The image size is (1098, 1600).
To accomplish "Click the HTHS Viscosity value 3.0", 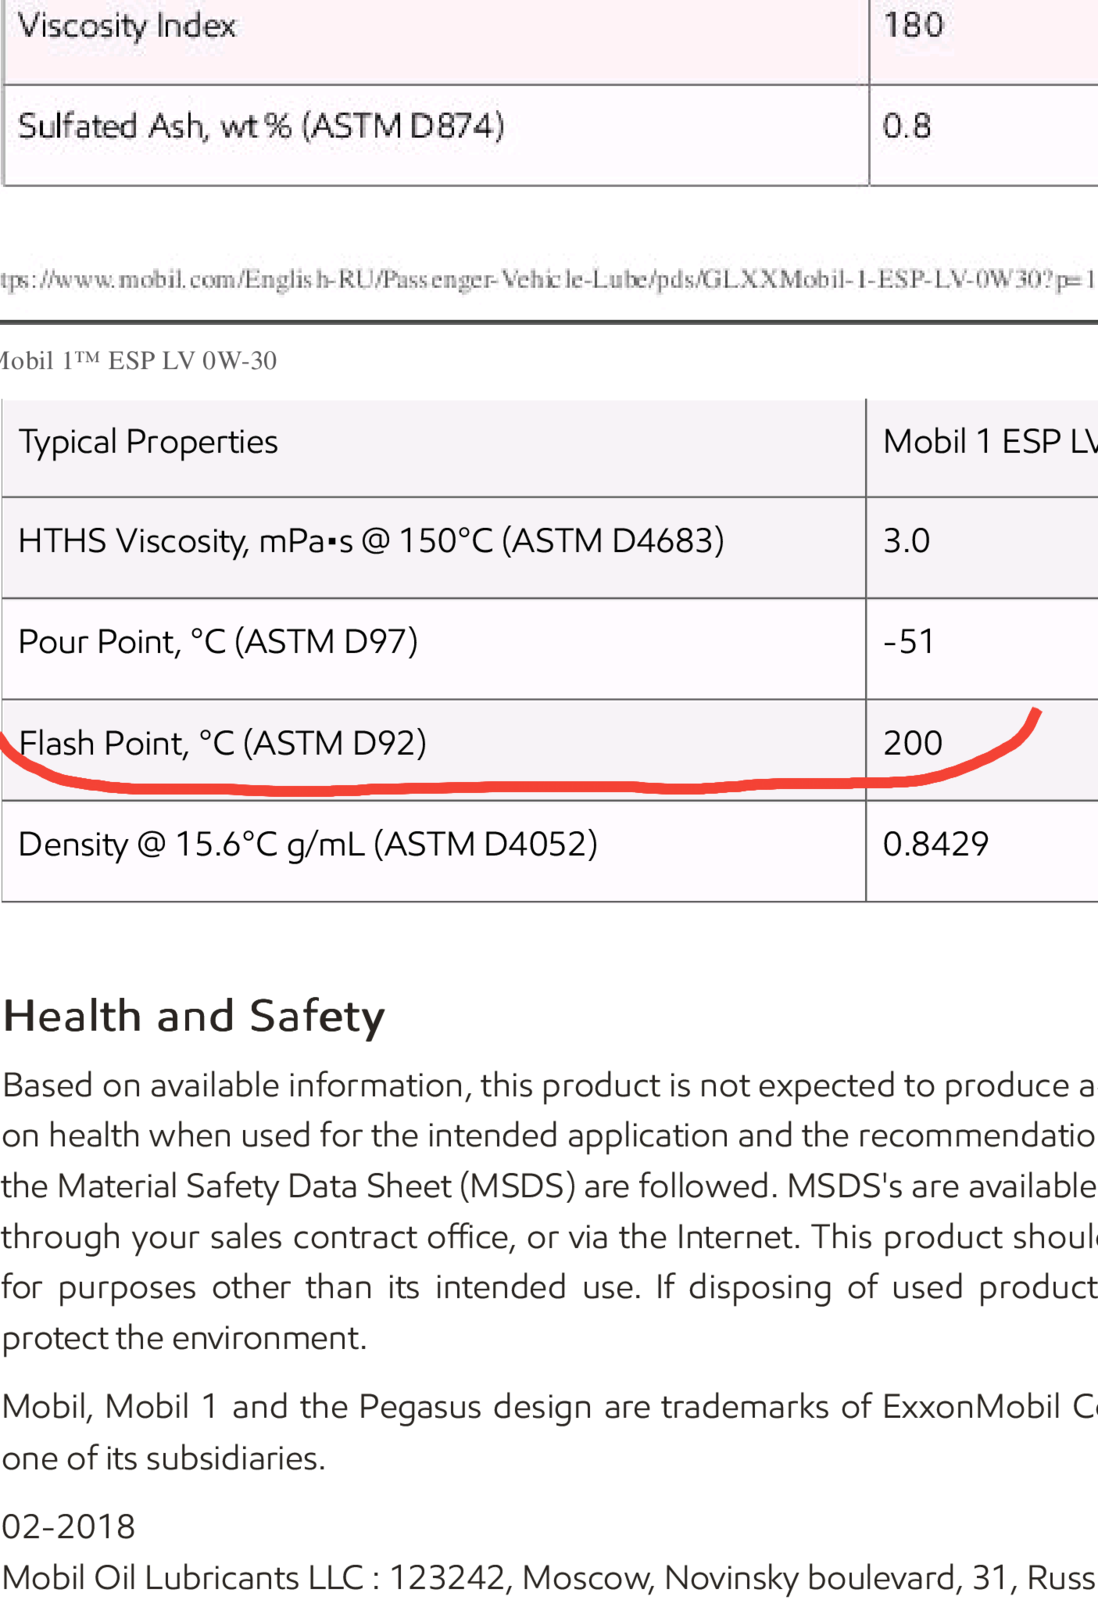I will click(x=907, y=541).
